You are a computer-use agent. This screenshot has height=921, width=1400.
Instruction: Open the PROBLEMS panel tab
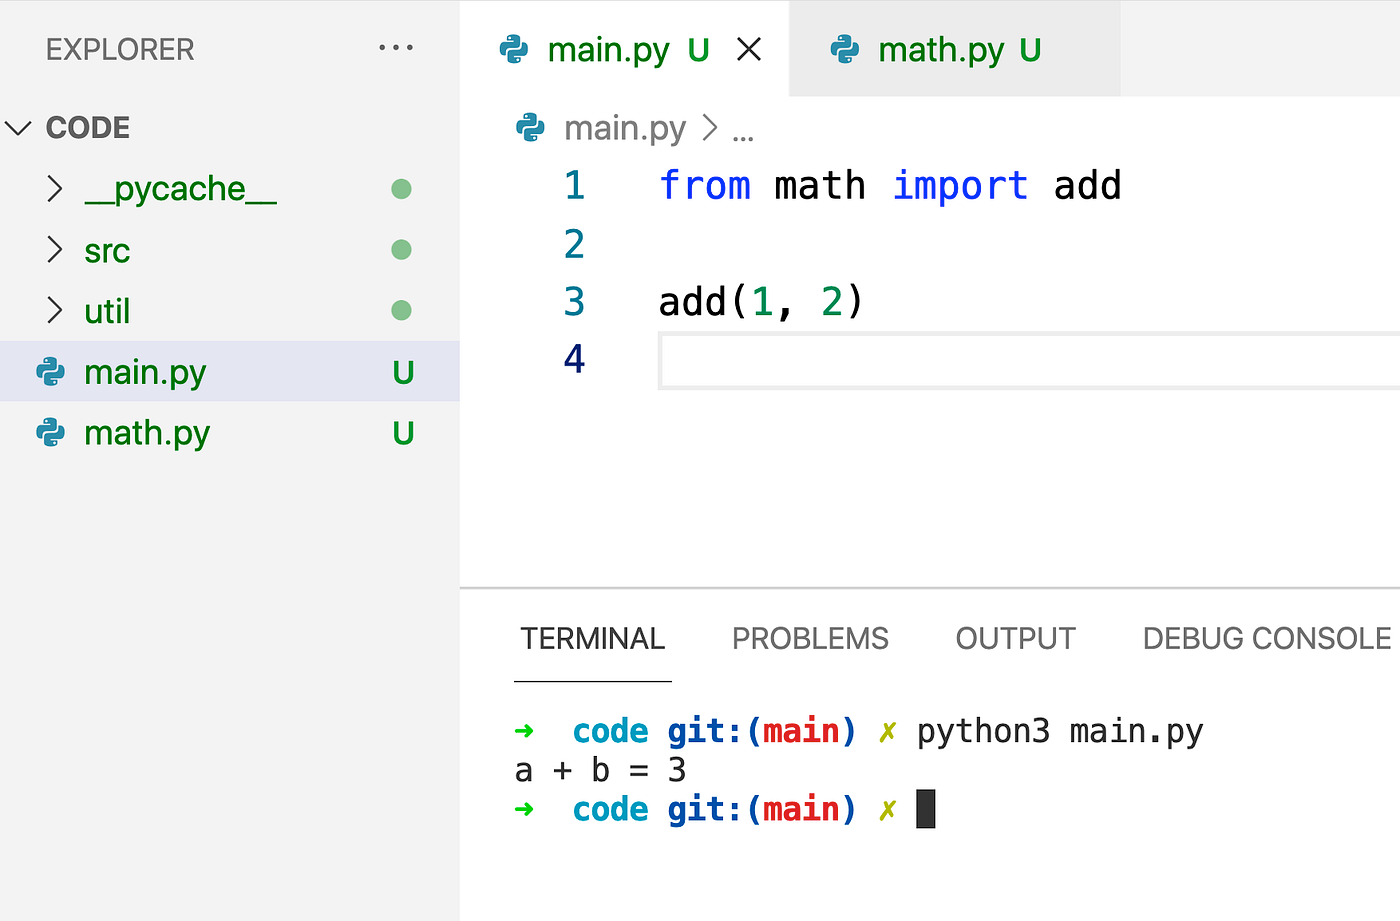(x=810, y=638)
